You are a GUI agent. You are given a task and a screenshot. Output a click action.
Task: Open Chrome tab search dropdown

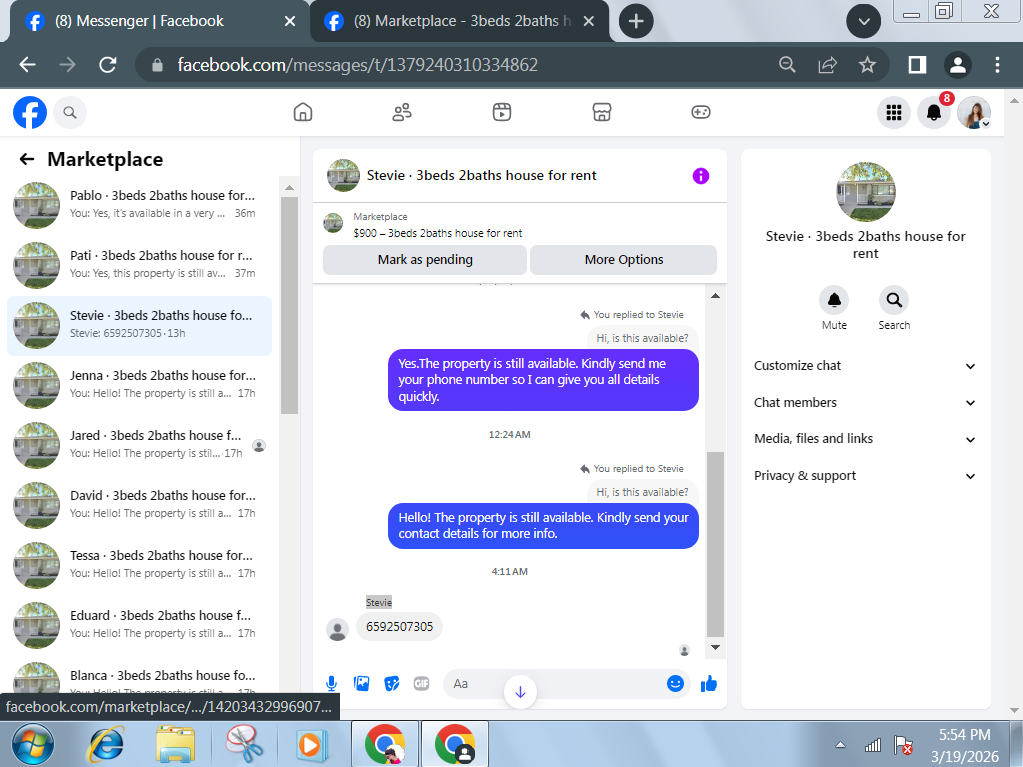point(864,22)
